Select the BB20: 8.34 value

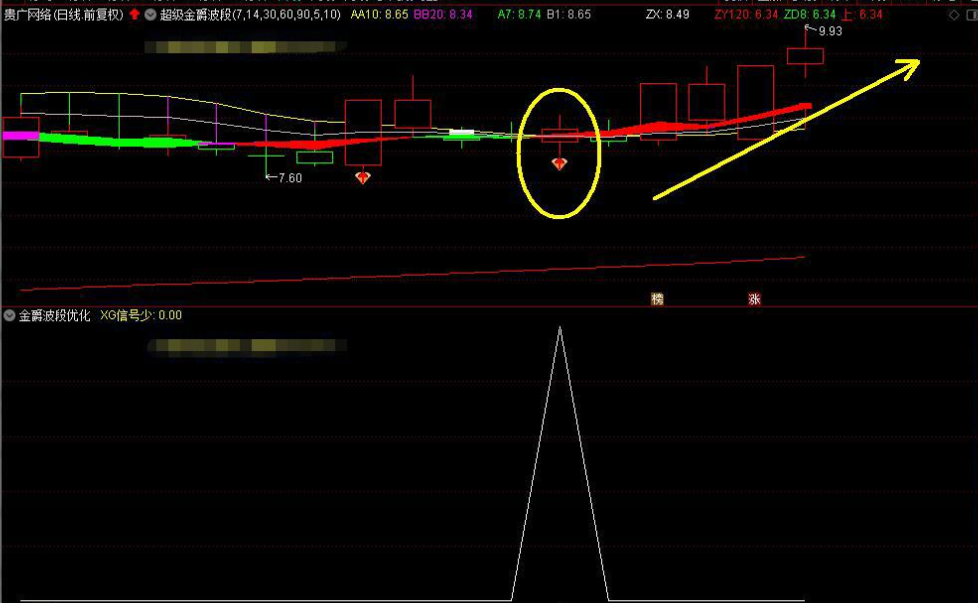point(443,14)
